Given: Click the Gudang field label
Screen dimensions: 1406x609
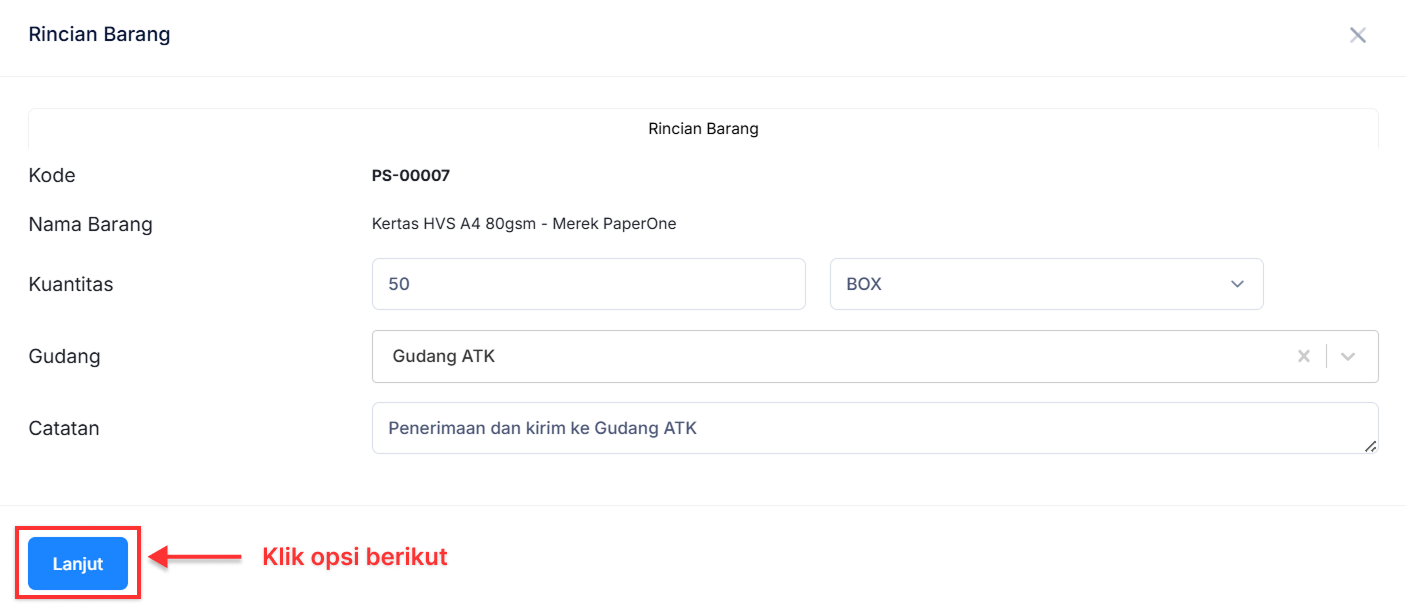Looking at the screenshot, I should coord(65,356).
